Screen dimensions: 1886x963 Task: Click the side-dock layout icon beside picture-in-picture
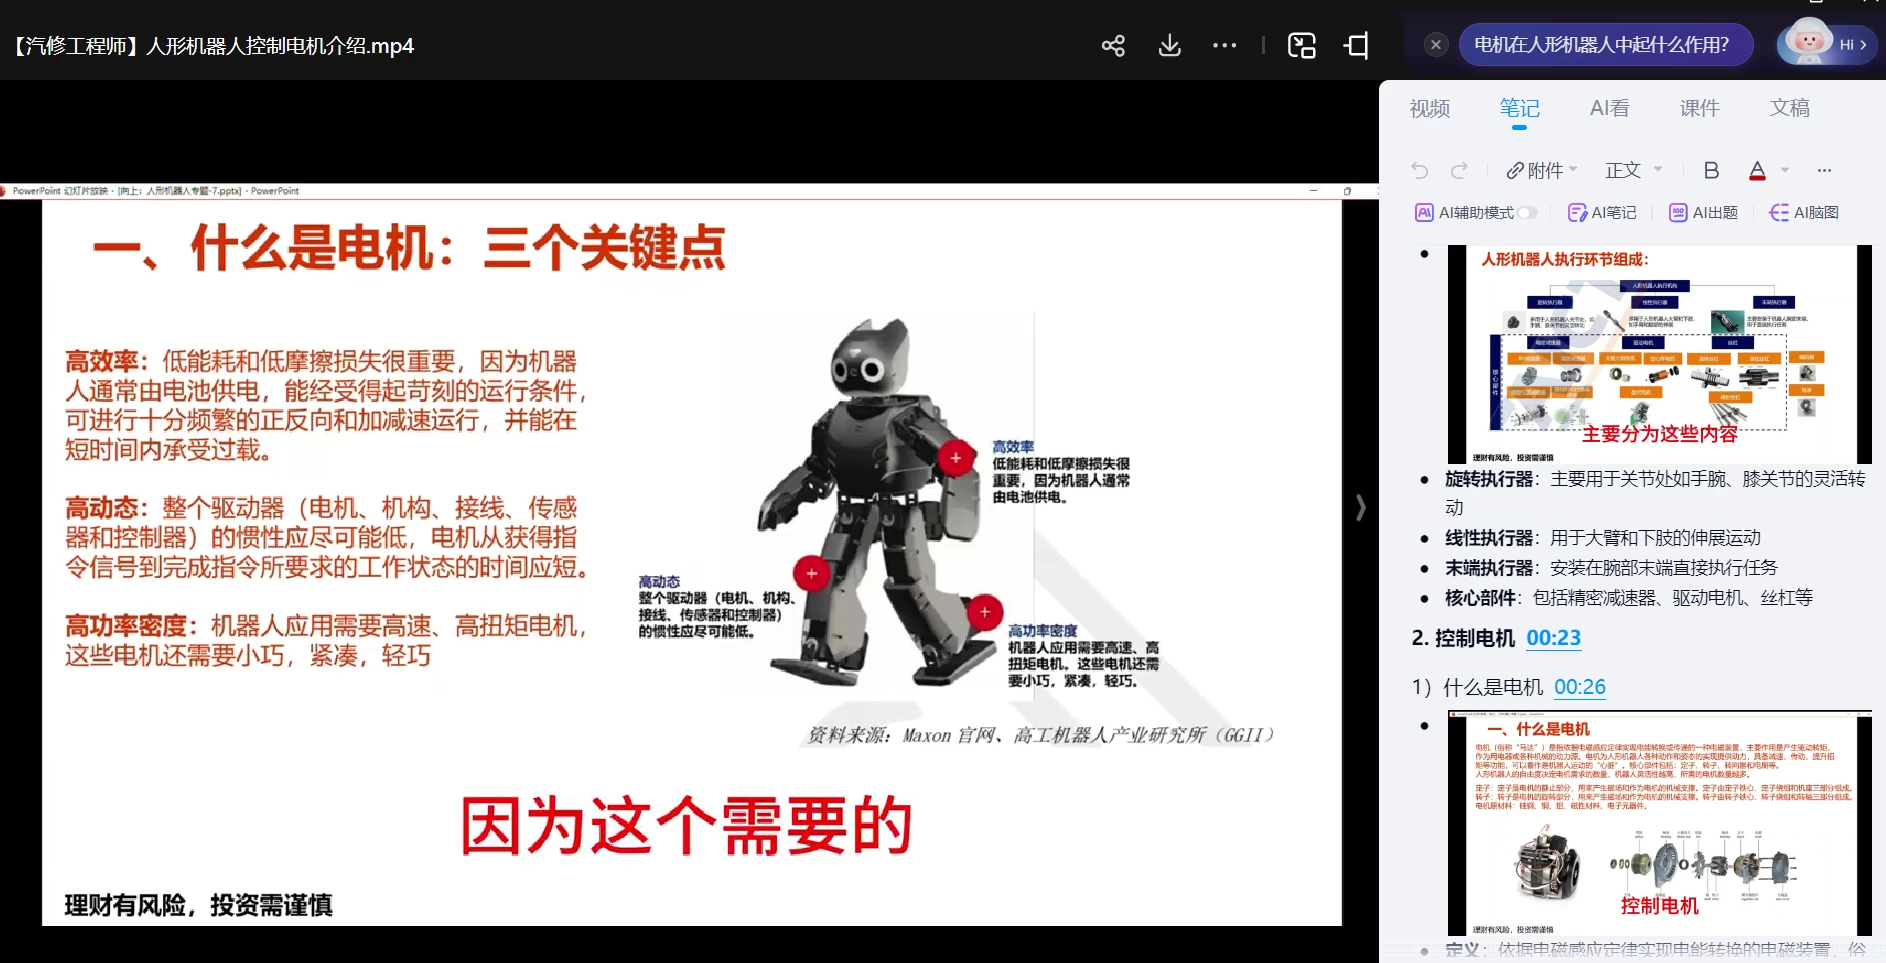1356,45
